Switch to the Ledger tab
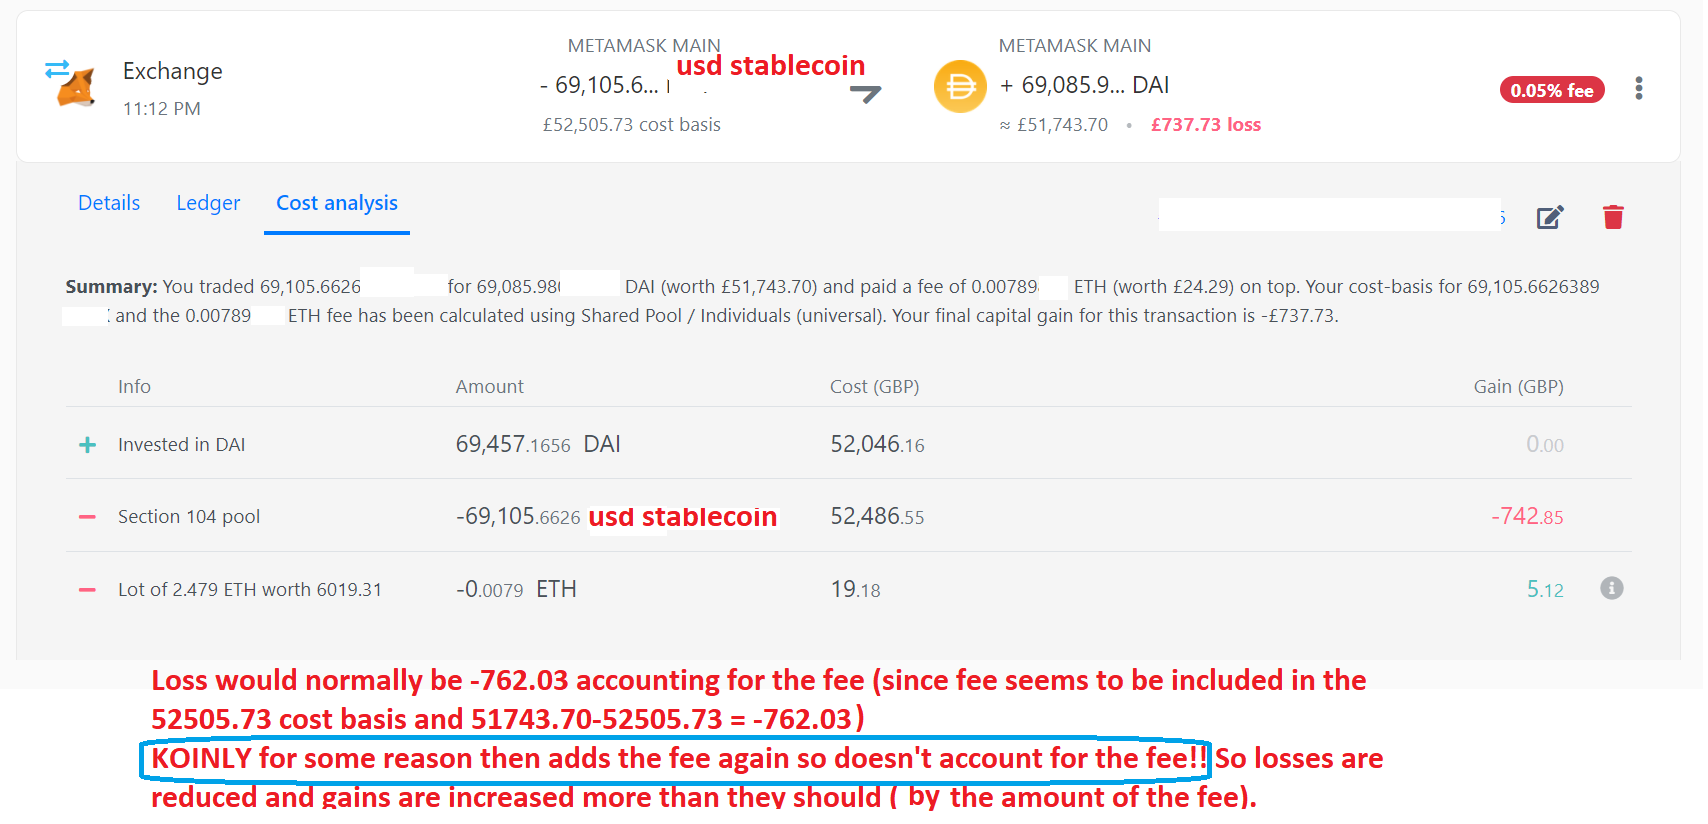Image resolution: width=1708 pixels, height=824 pixels. [x=208, y=203]
